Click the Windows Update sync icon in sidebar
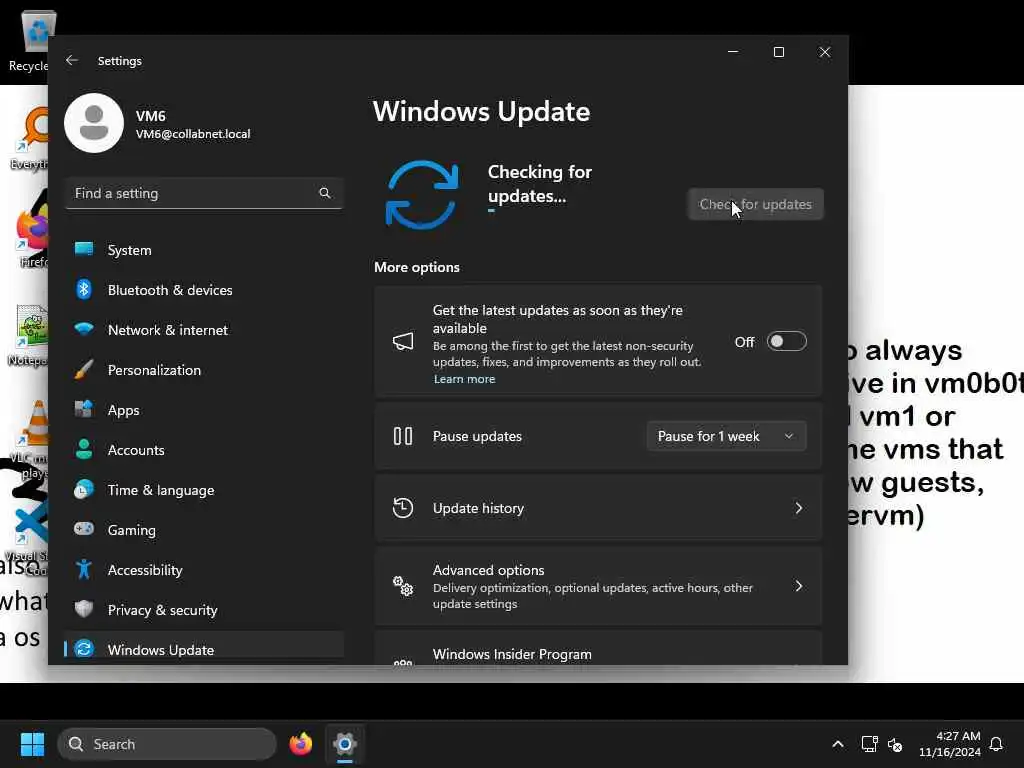The image size is (1024, 768). pyautogui.click(x=84, y=648)
